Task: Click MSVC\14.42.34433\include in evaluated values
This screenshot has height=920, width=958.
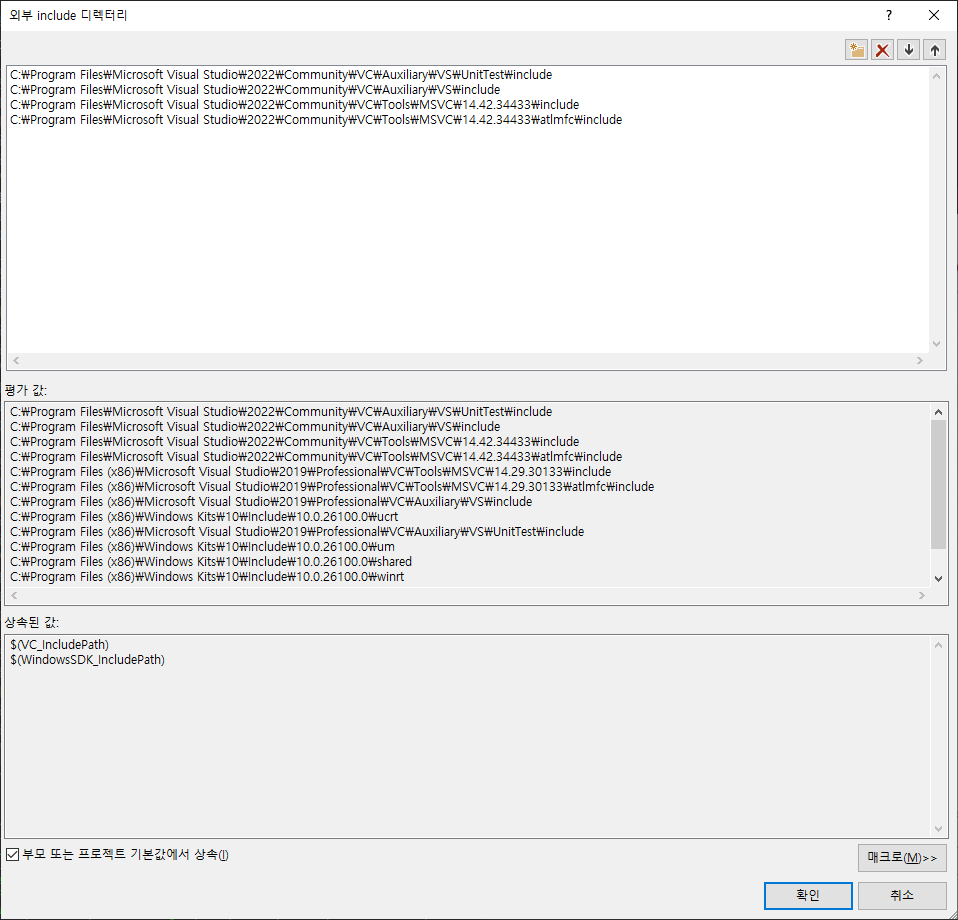Action: click(294, 442)
